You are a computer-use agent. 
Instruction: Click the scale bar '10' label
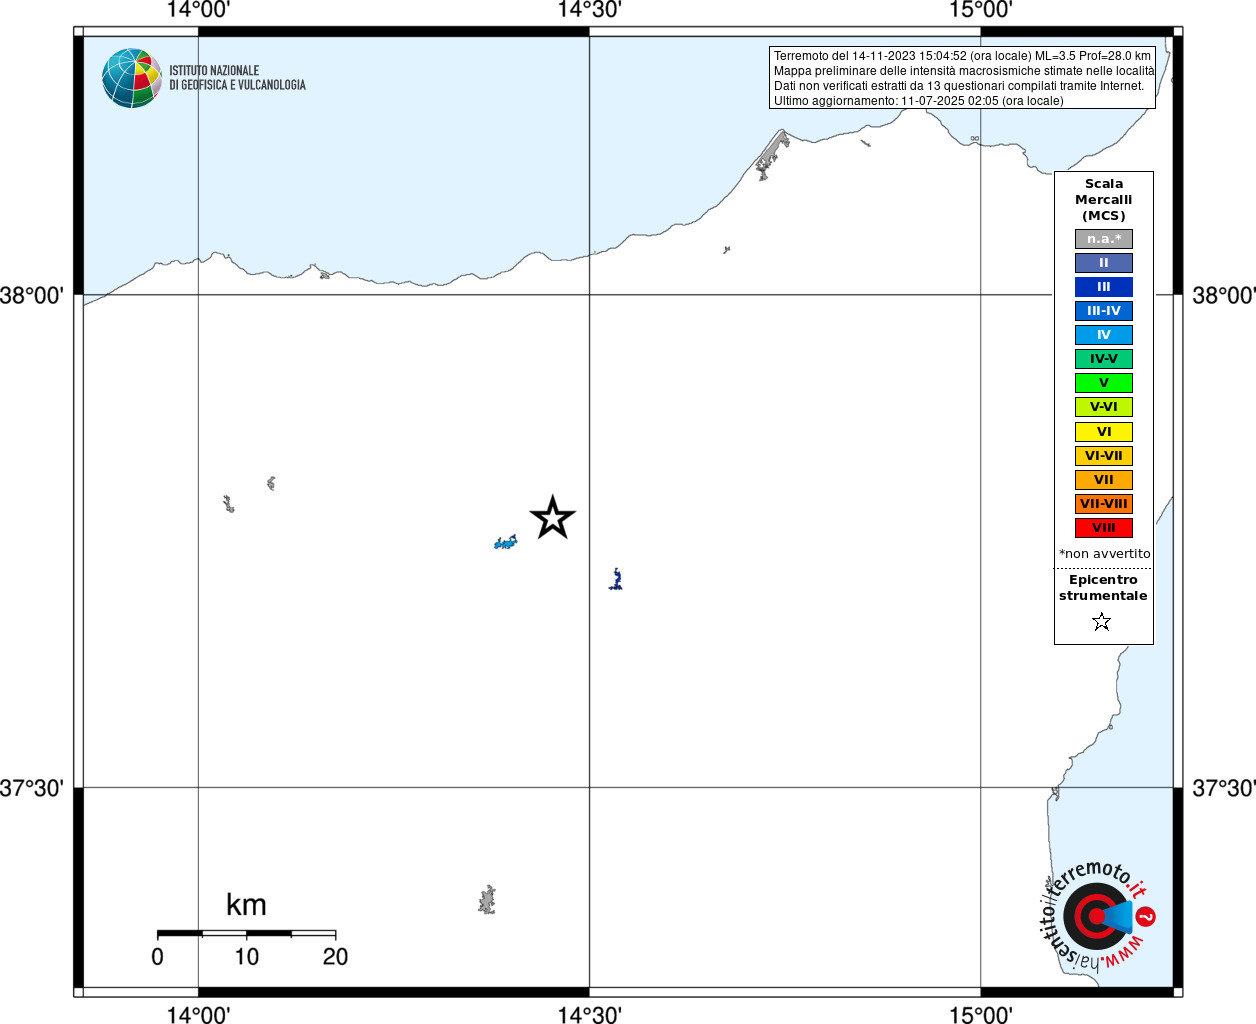[246, 957]
